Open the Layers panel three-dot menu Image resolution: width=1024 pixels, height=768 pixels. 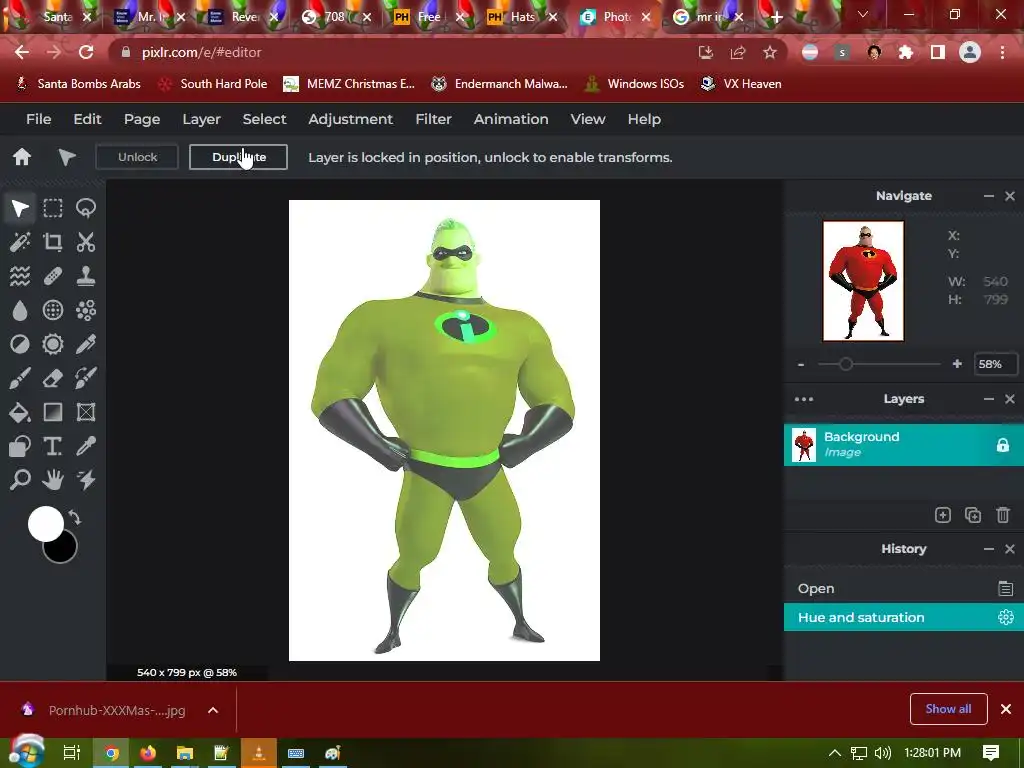804,399
